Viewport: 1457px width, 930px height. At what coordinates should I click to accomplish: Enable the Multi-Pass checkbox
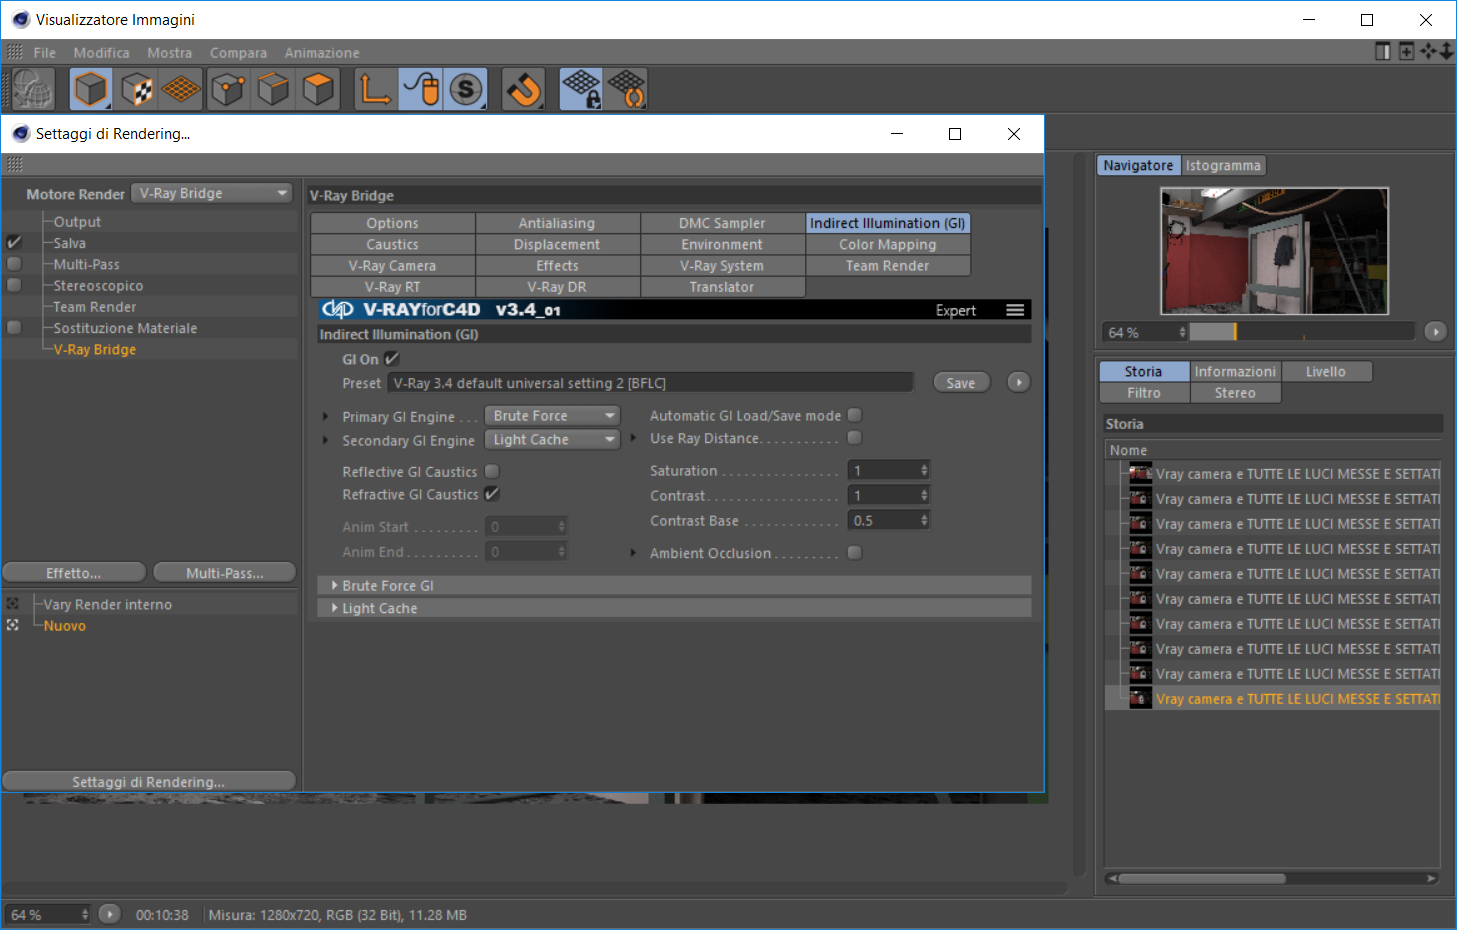(14, 264)
